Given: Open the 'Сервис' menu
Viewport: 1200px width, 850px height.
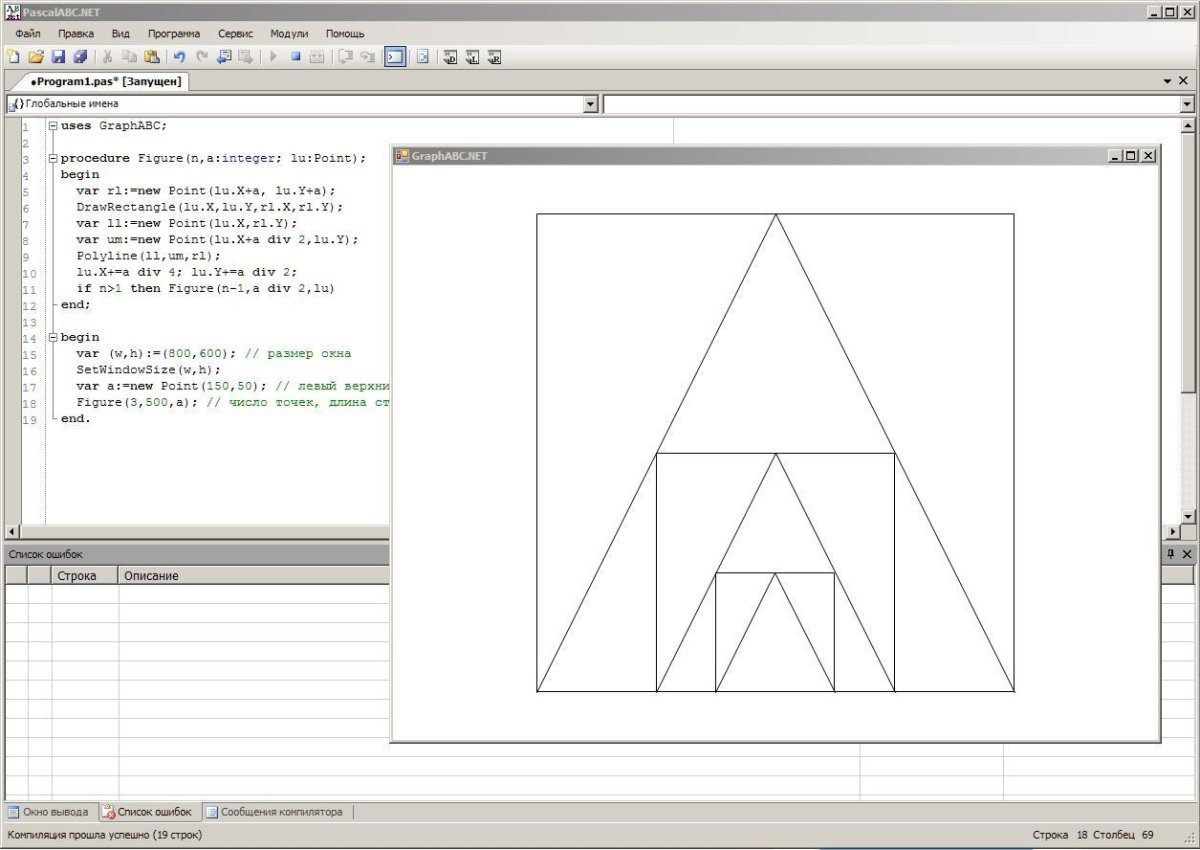Looking at the screenshot, I should tap(235, 33).
